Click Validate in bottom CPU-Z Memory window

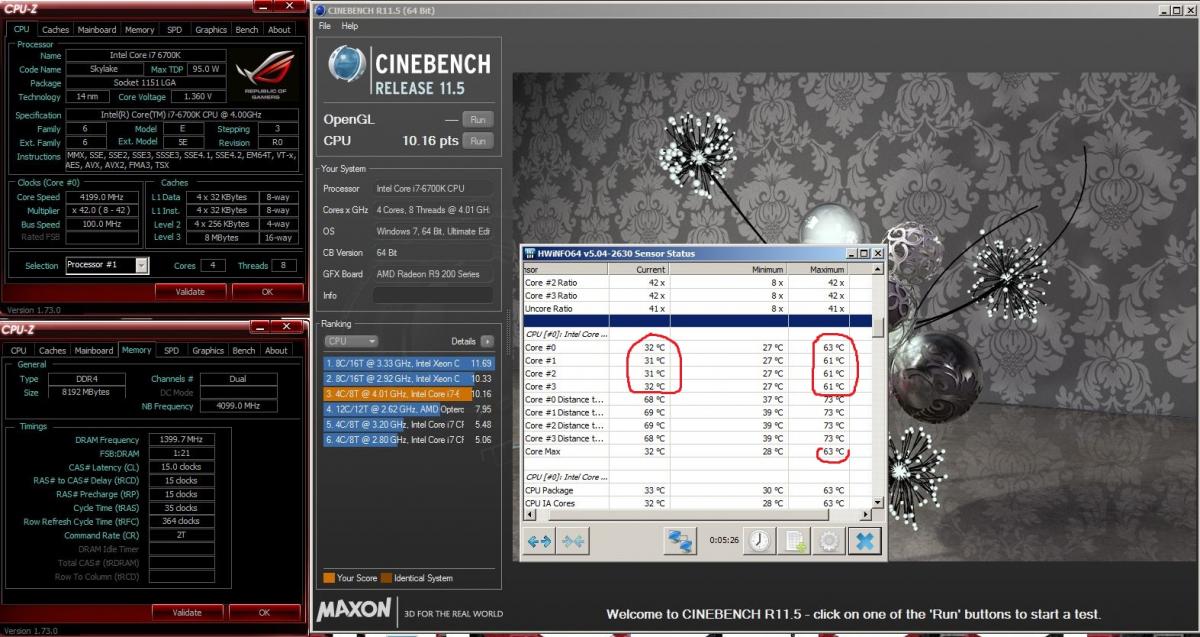click(x=187, y=612)
